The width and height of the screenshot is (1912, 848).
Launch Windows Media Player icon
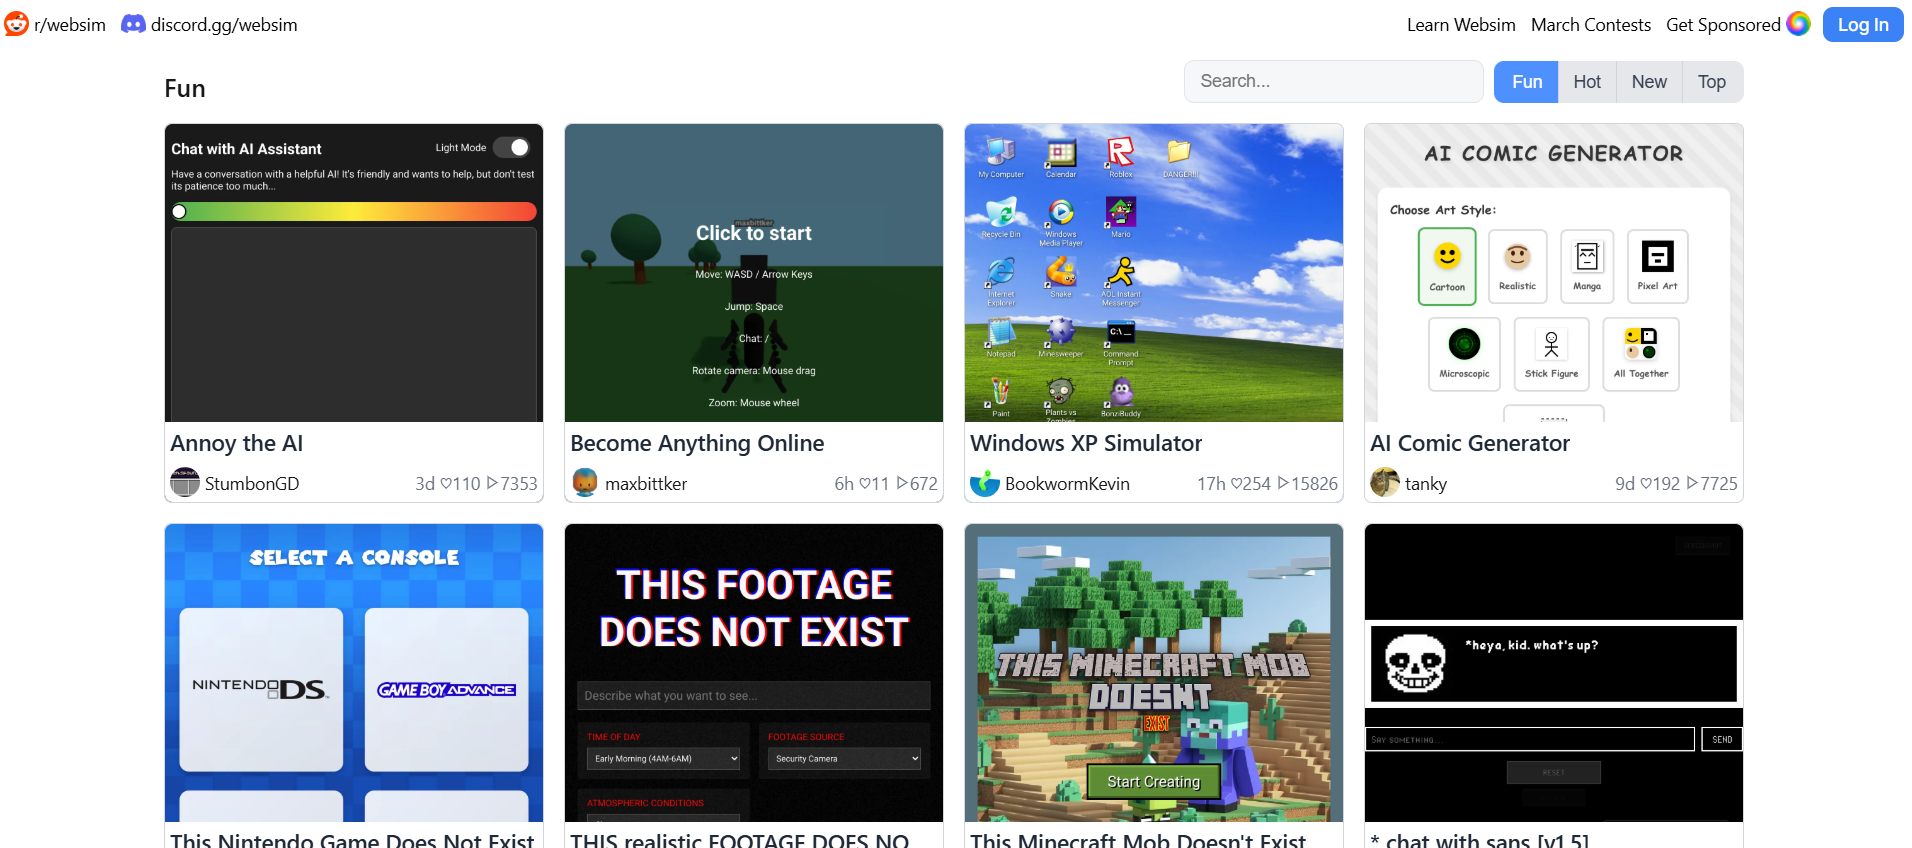[x=1061, y=222]
